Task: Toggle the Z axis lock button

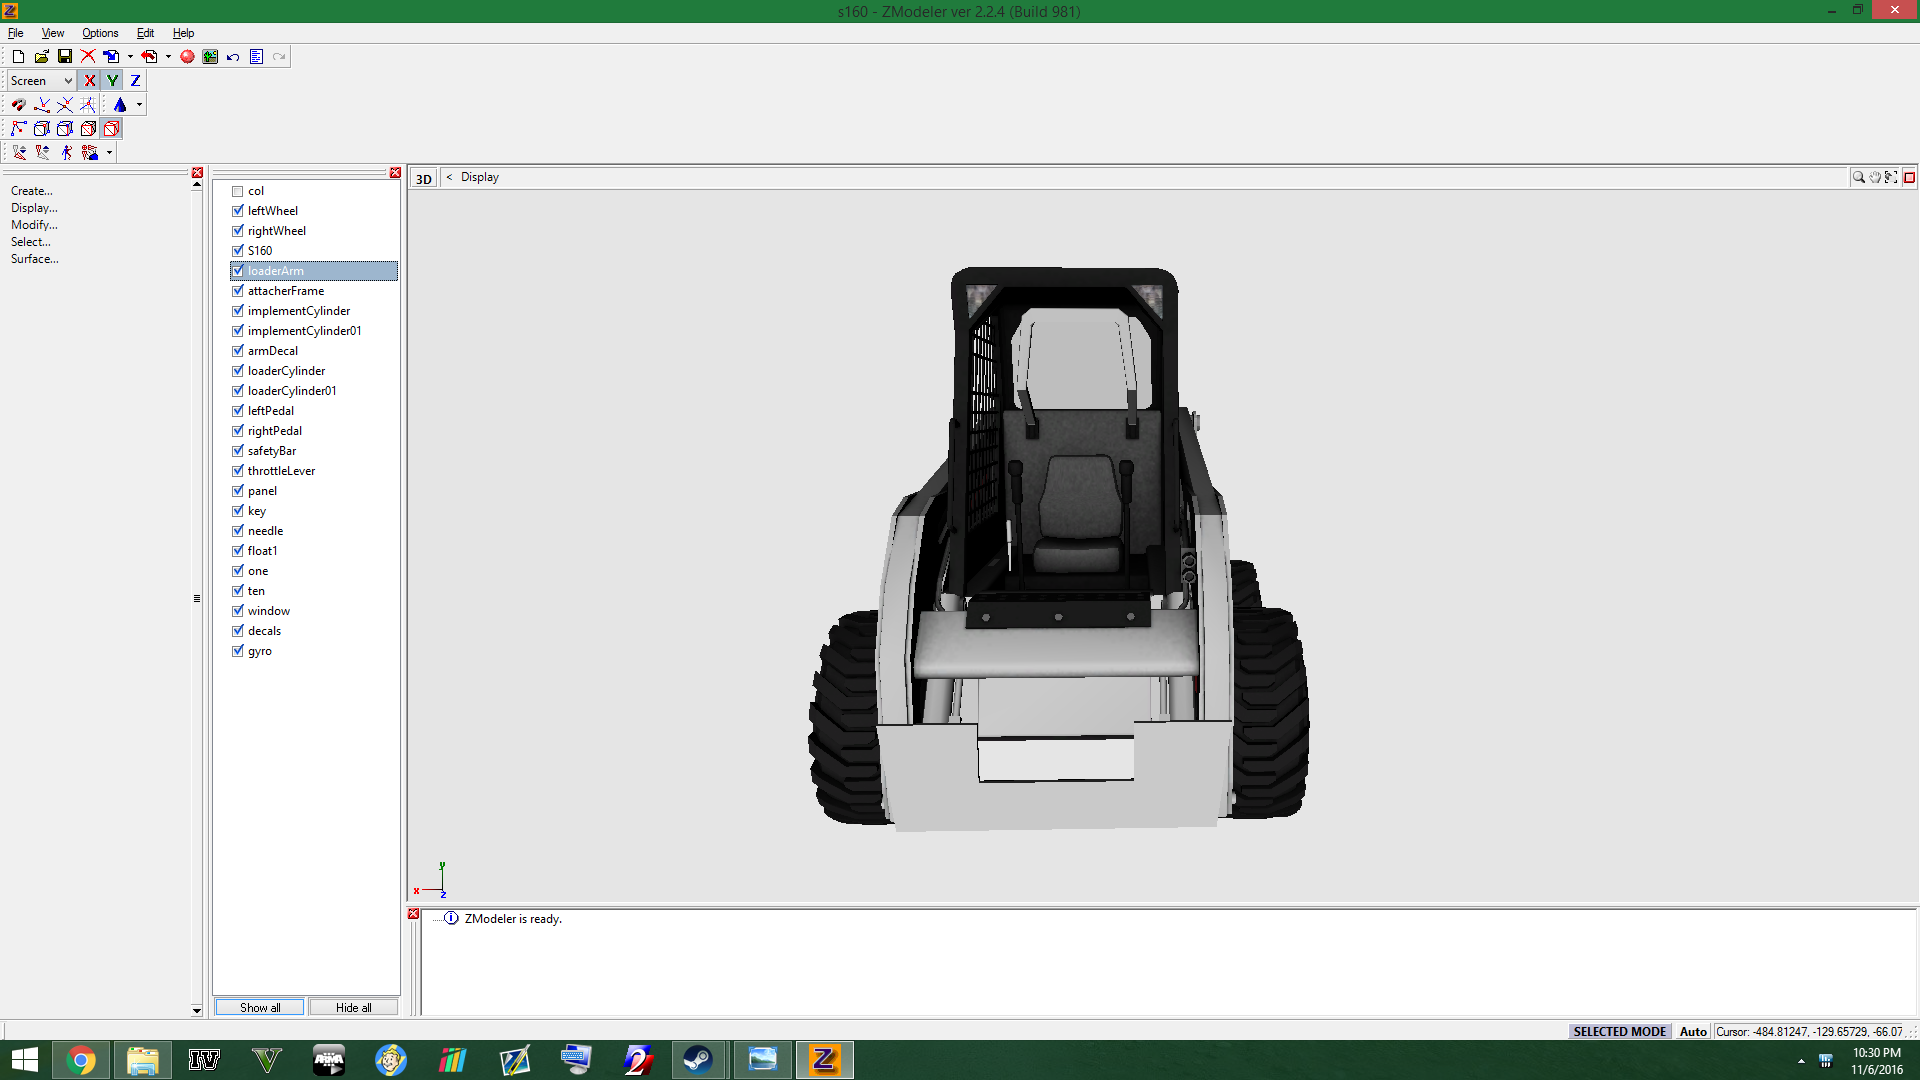Action: 135,81
